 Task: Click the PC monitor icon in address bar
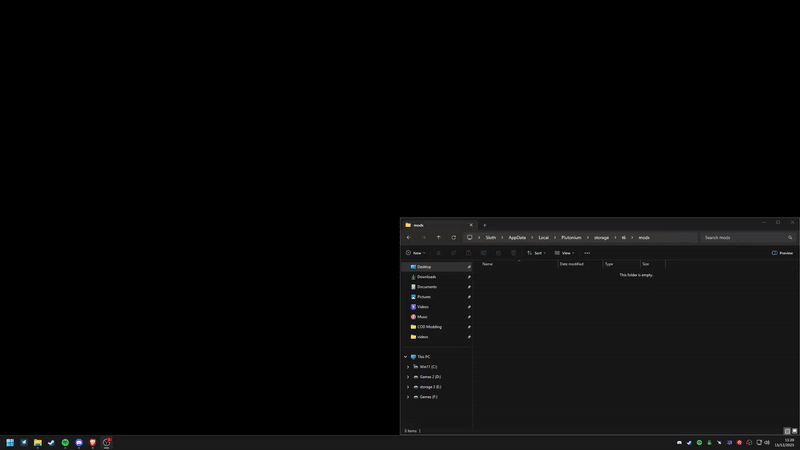point(469,237)
